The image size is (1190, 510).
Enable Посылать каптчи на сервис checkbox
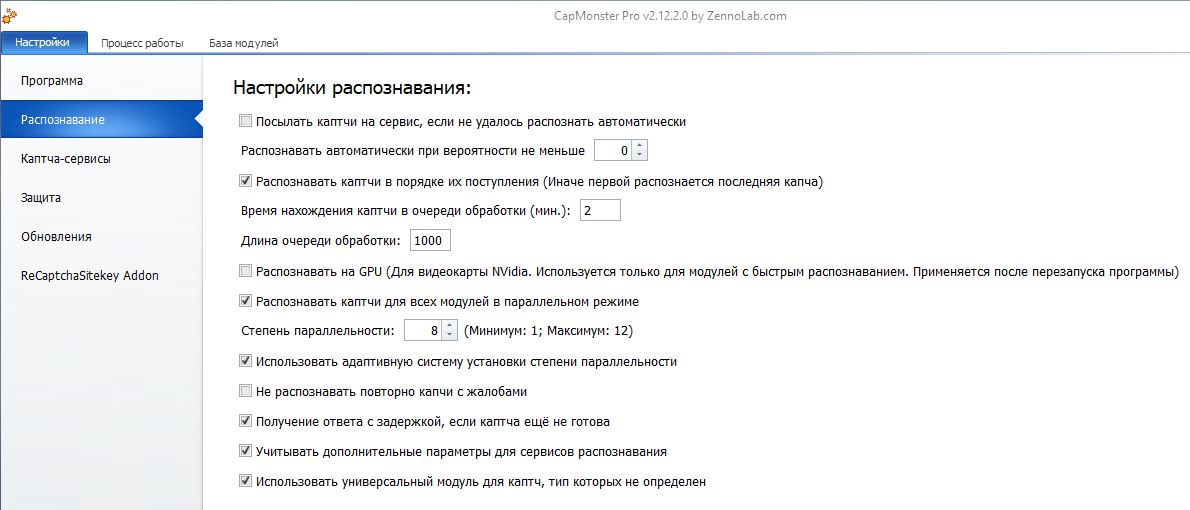pyautogui.click(x=246, y=121)
